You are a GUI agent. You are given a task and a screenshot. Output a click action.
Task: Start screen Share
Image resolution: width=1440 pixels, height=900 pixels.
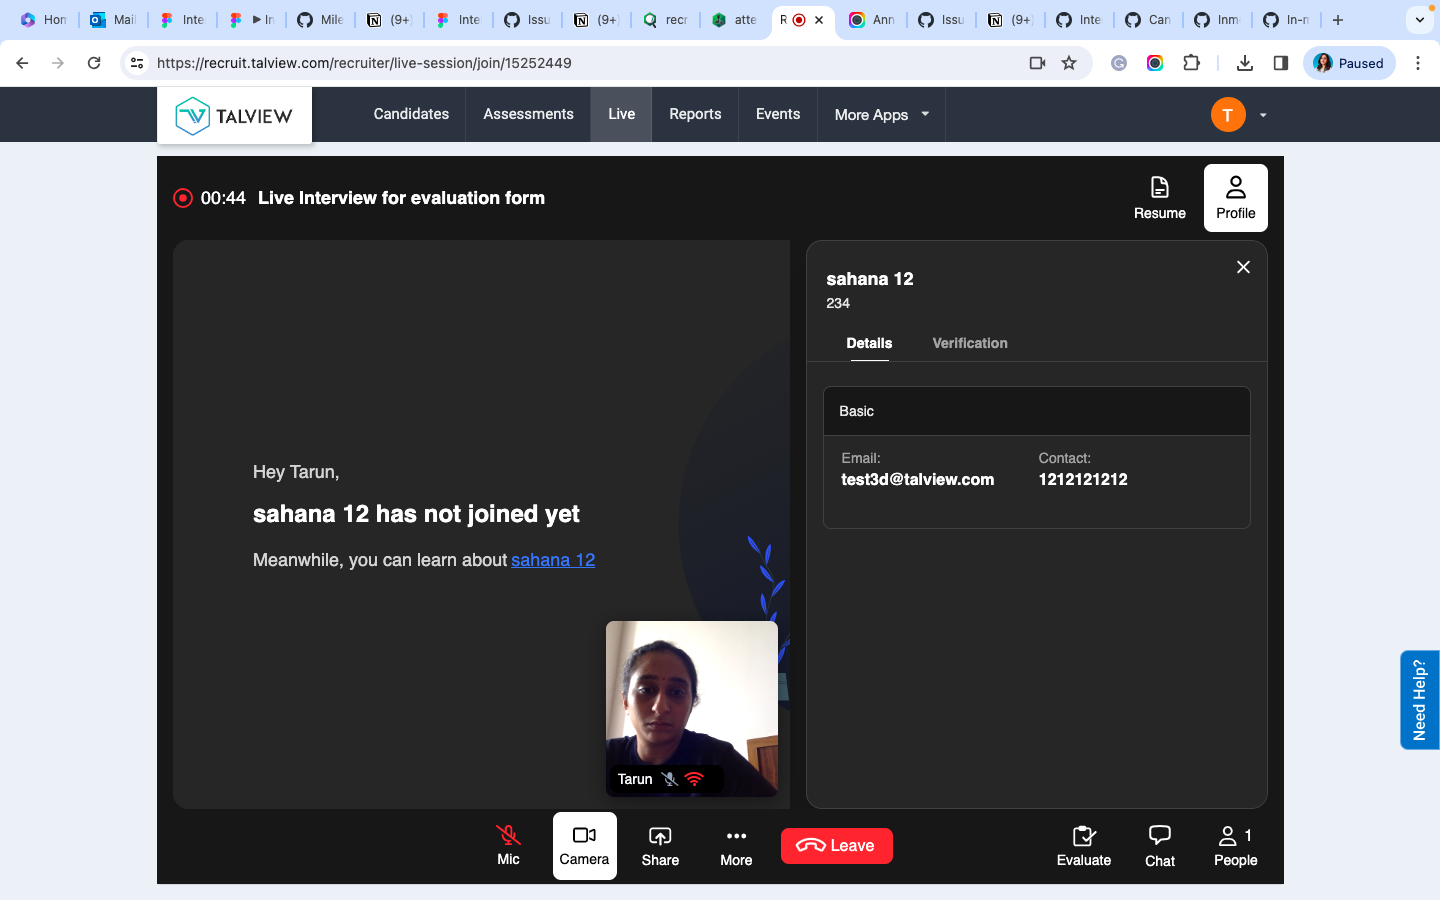(x=660, y=846)
